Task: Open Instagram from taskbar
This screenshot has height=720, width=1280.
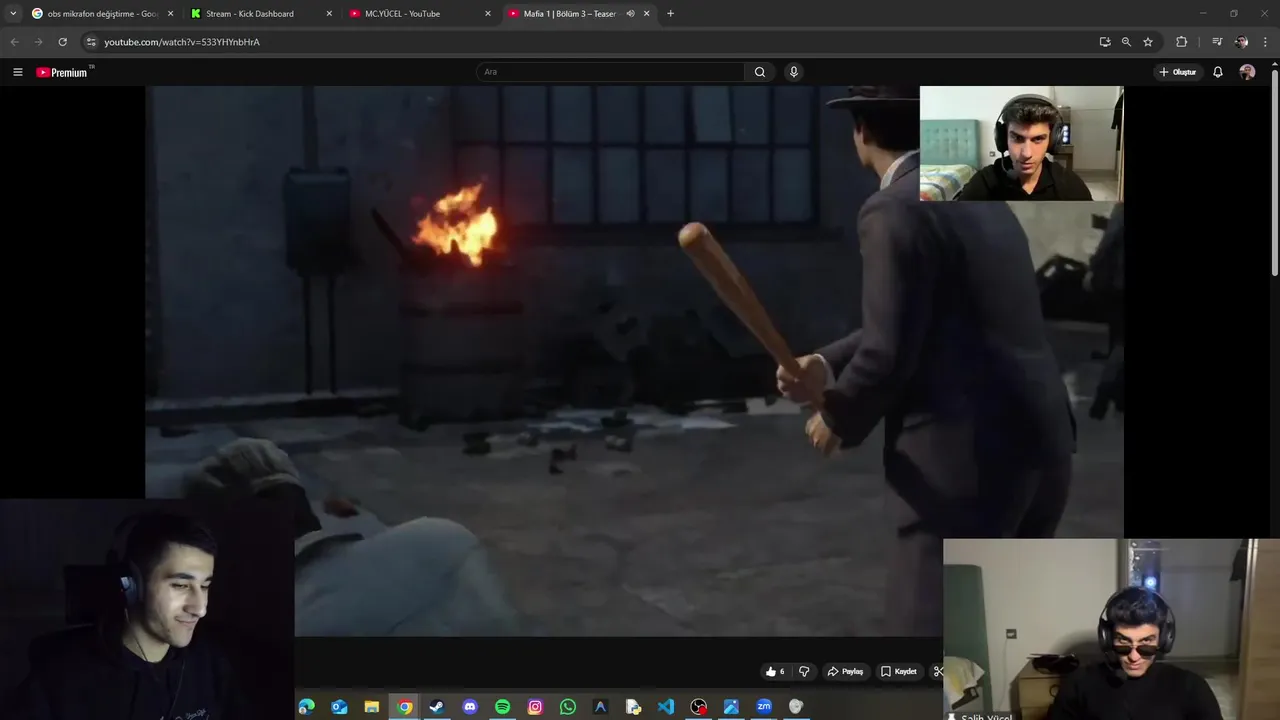Action: [x=535, y=707]
